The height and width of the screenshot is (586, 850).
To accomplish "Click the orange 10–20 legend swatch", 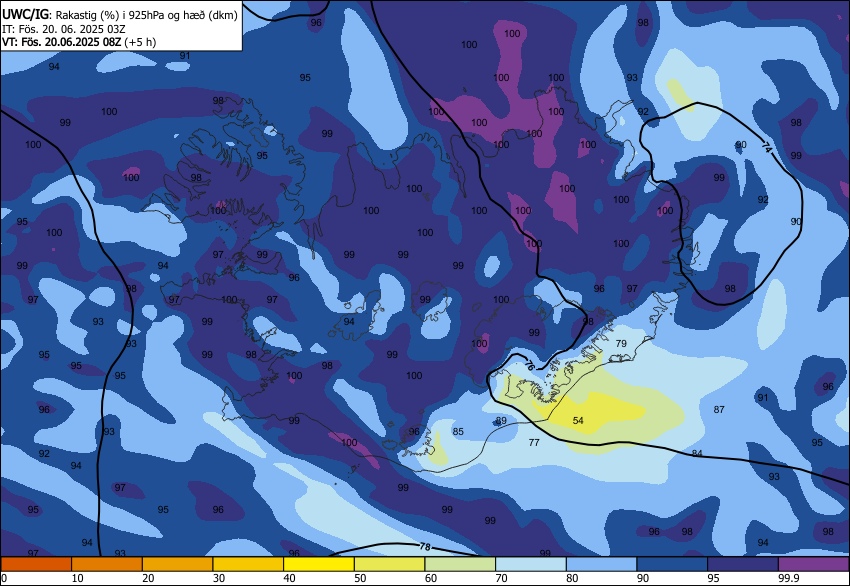I will point(107,564).
